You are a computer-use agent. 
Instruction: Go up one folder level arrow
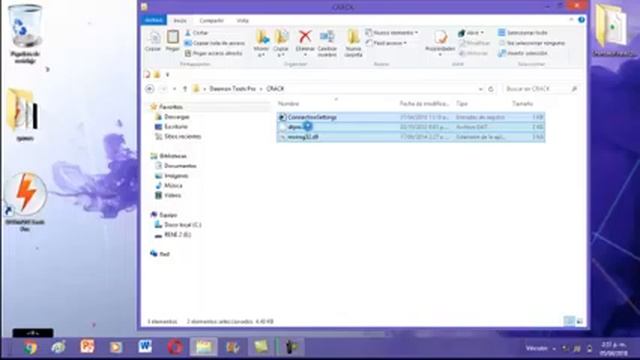pyautogui.click(x=185, y=89)
